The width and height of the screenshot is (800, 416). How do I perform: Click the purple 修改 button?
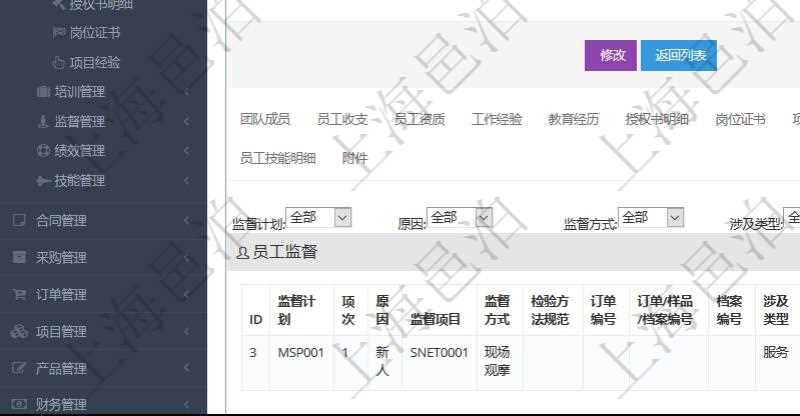tap(611, 55)
